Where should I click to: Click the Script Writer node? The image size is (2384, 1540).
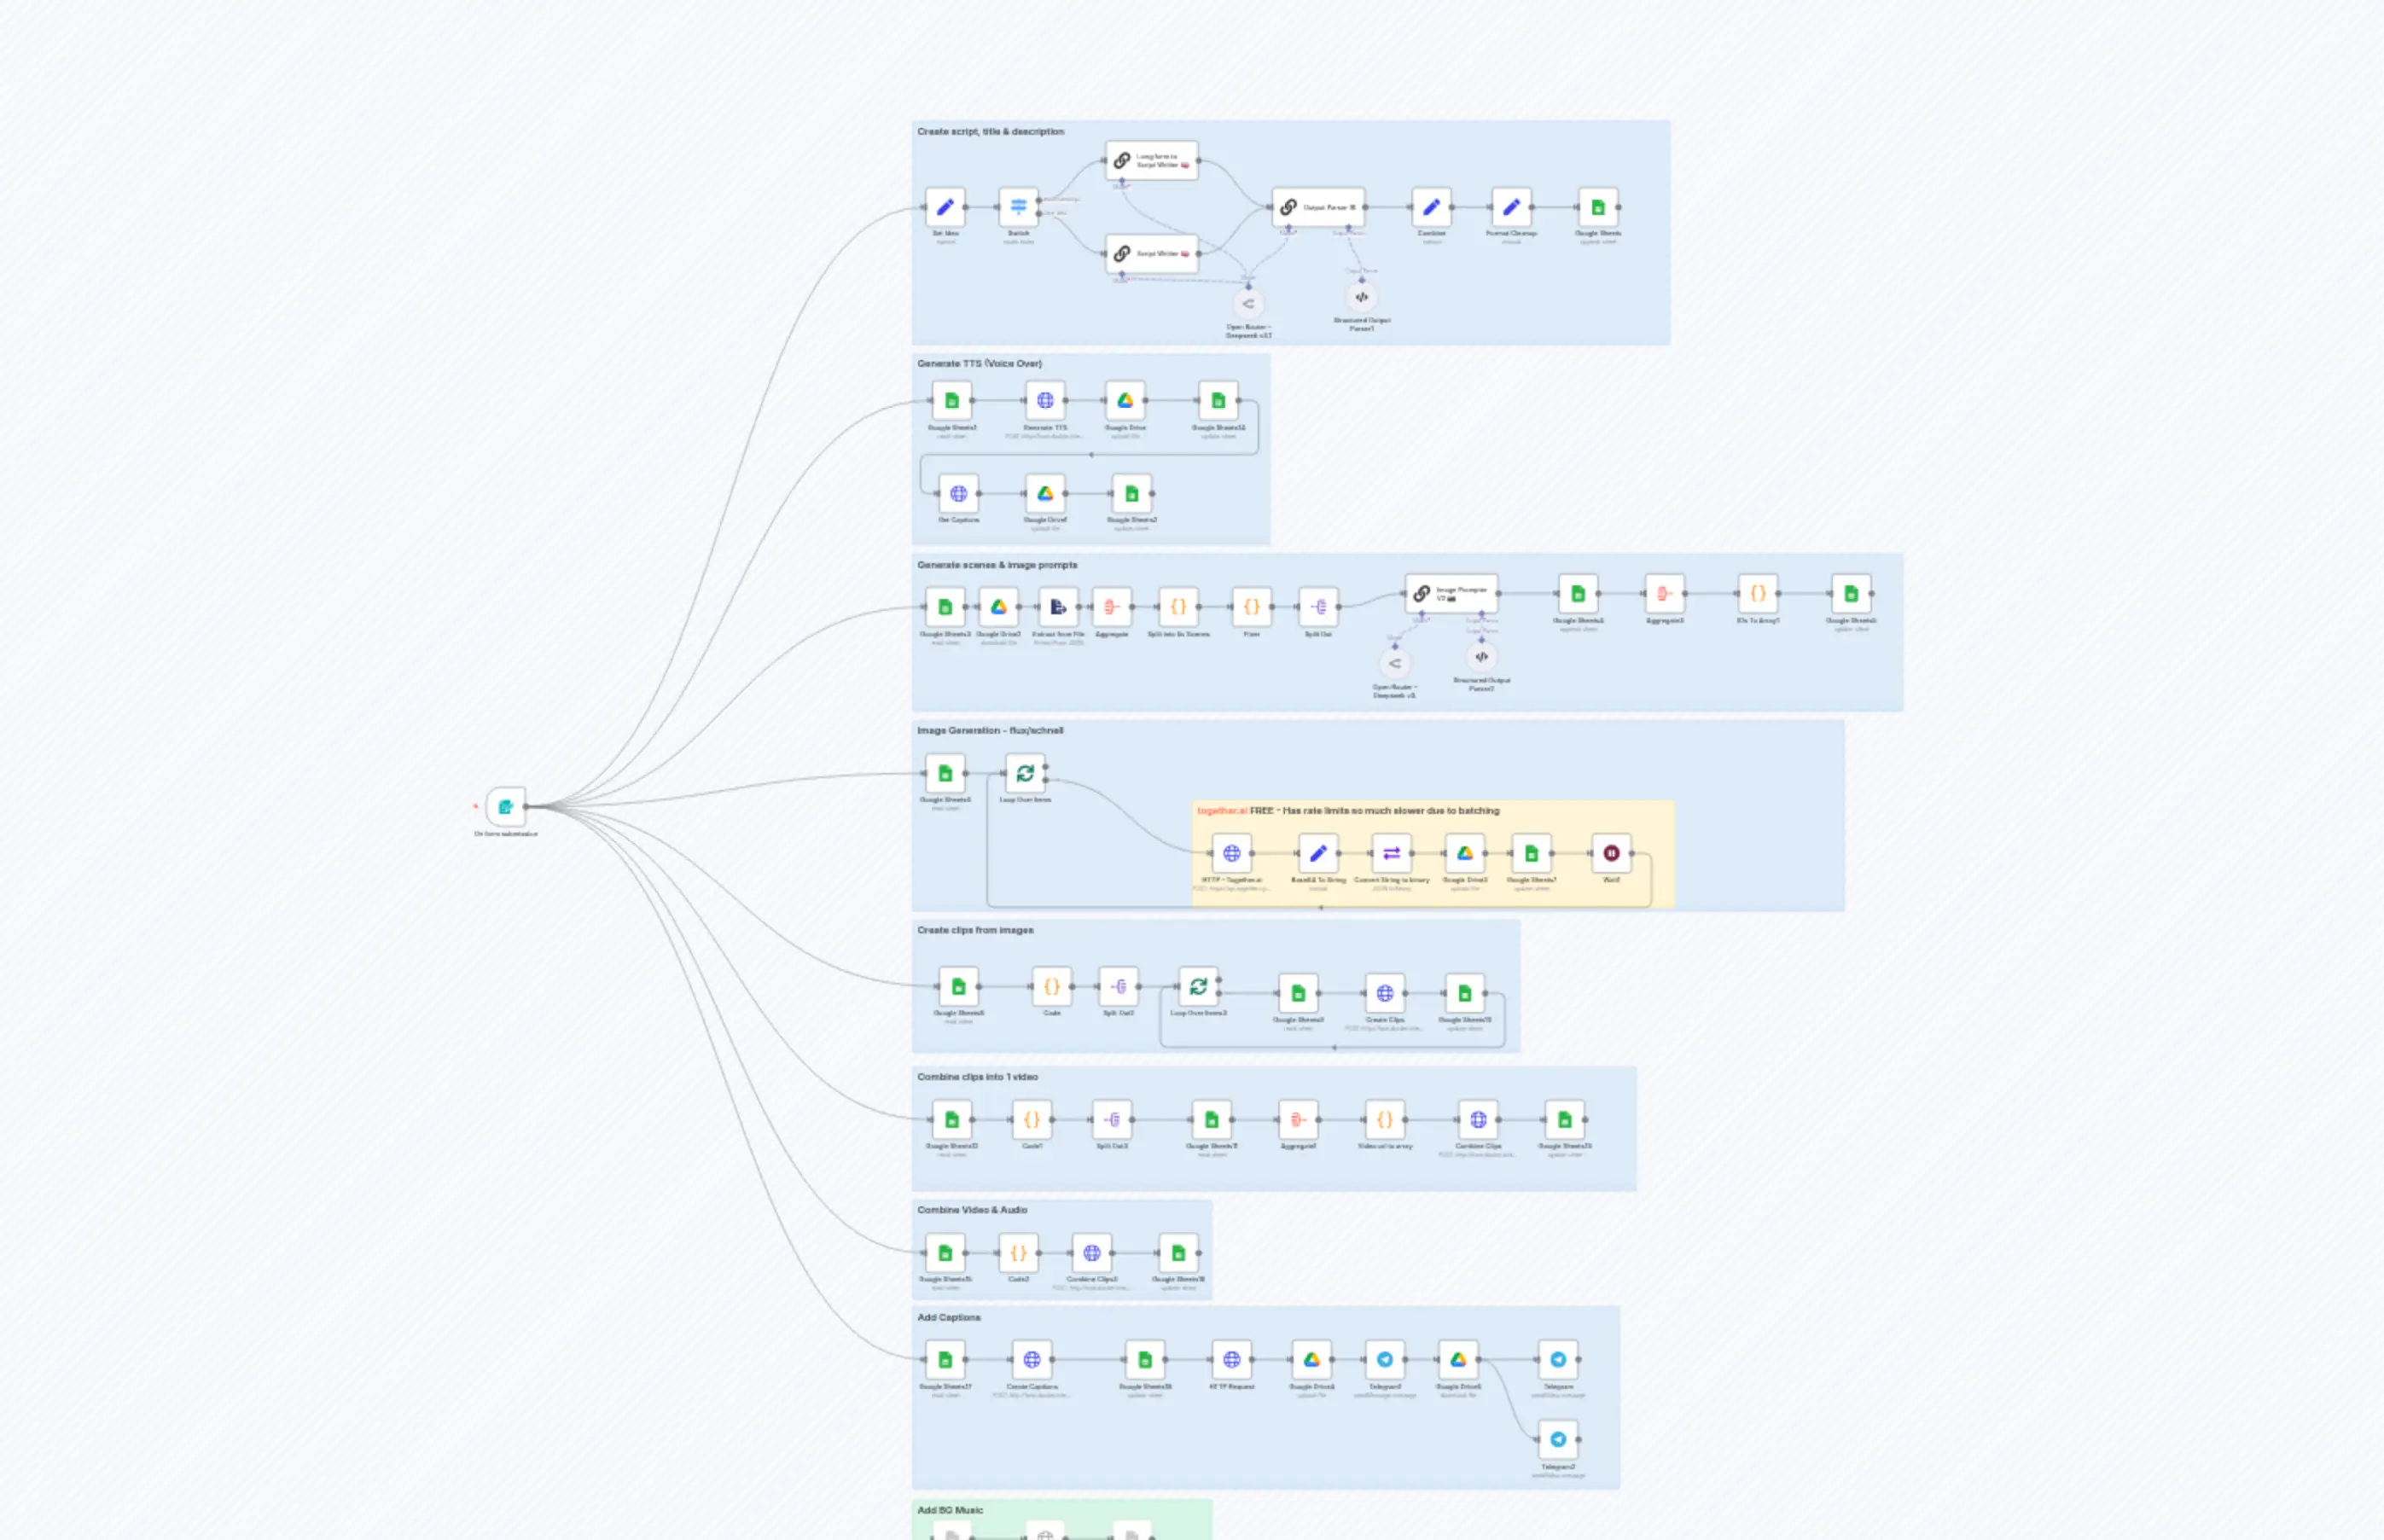tap(1153, 253)
